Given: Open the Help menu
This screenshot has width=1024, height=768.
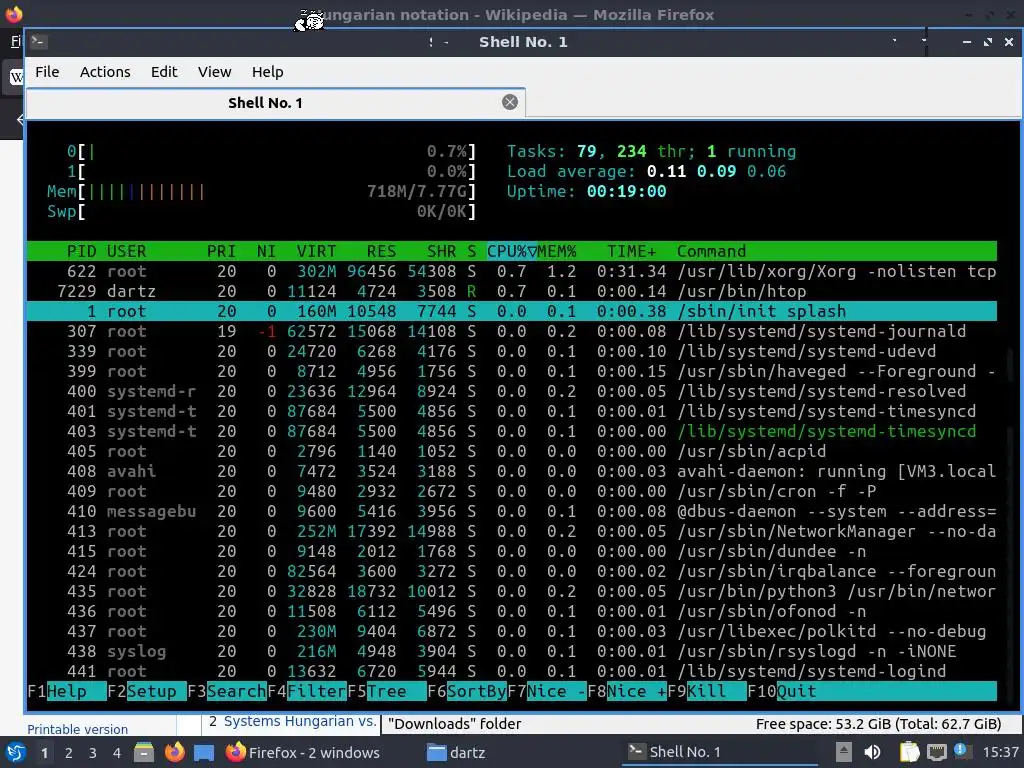Looking at the screenshot, I should click(x=267, y=72).
